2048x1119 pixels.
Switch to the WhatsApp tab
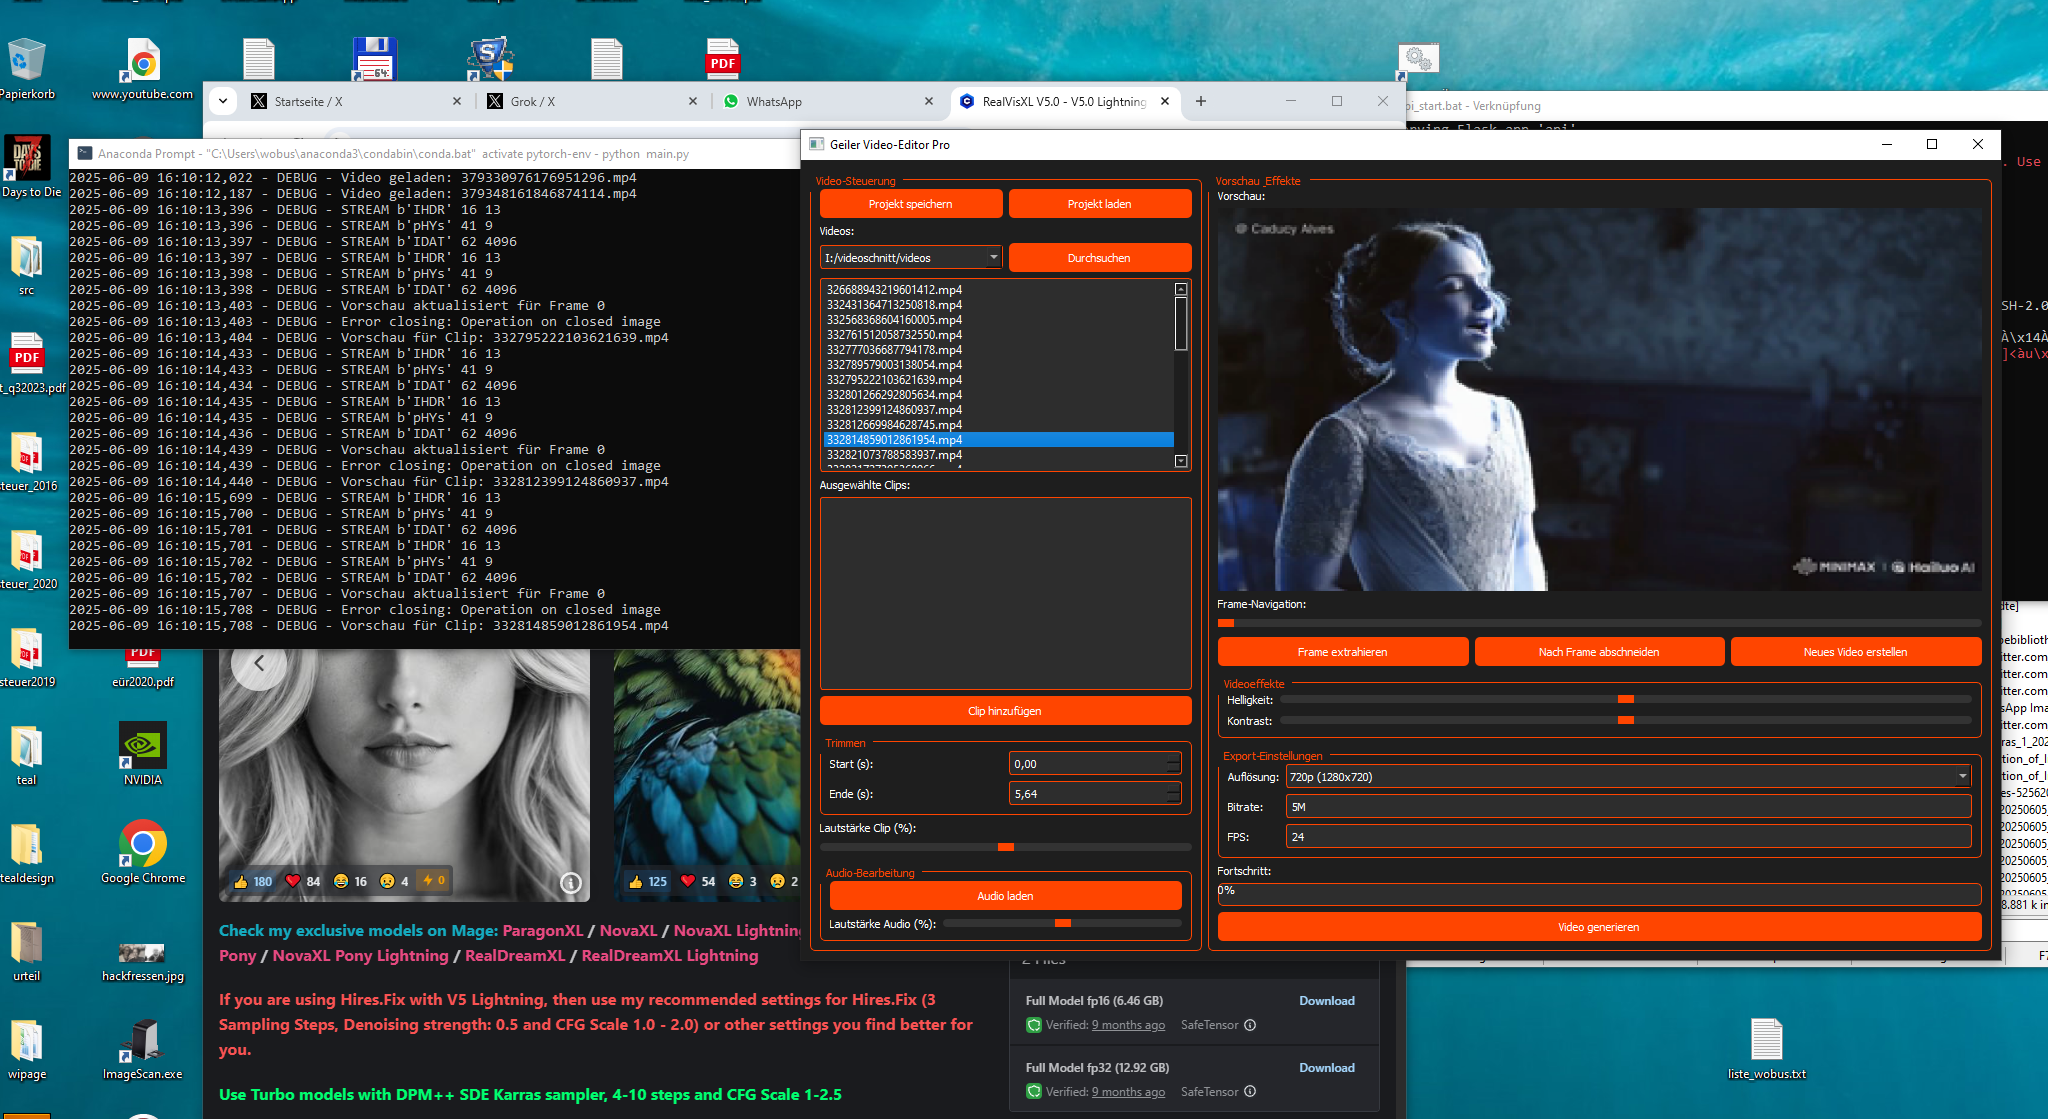point(774,101)
